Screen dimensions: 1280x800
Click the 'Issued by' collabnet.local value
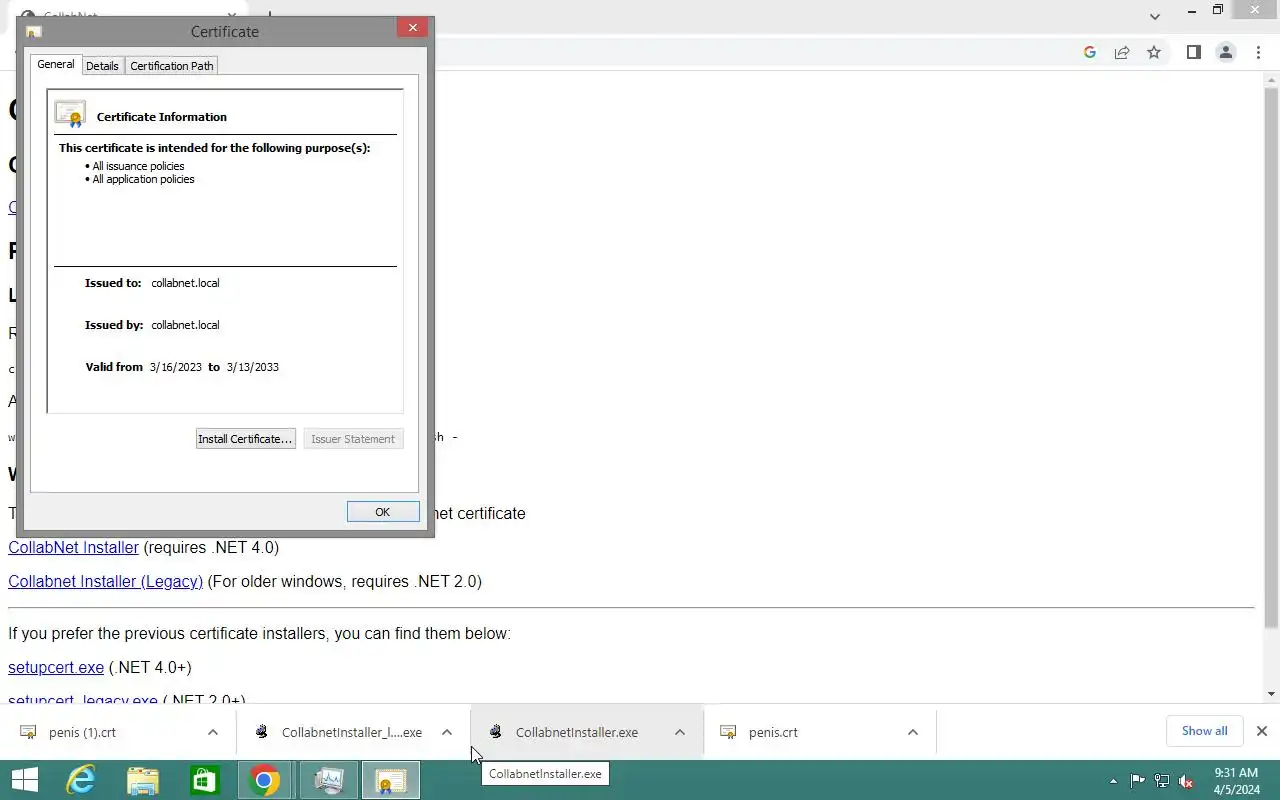tap(185, 325)
